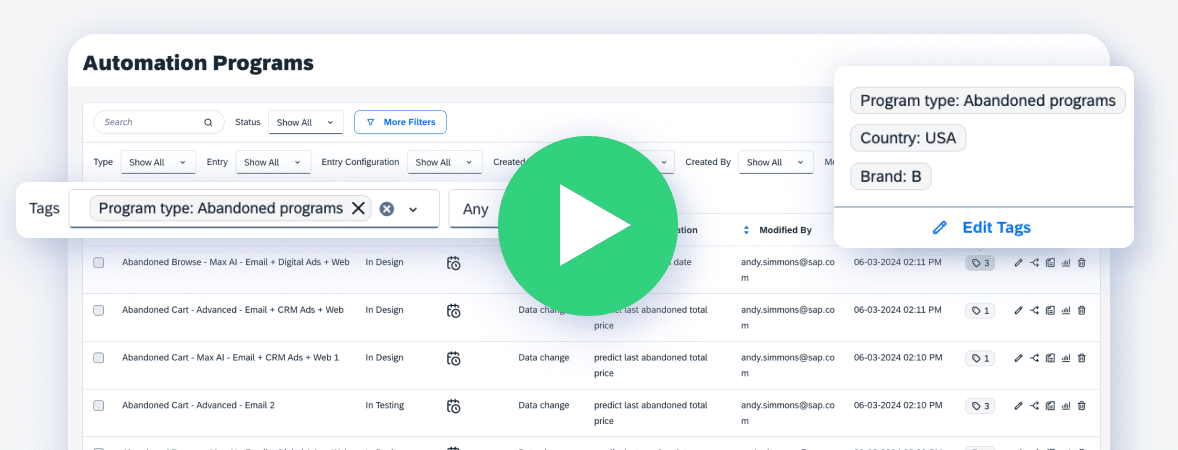Viewport: 1178px width, 450px height.
Task: Open workflow icon for Abandoned Cart - Max AI Web 1
Action: click(1035, 358)
